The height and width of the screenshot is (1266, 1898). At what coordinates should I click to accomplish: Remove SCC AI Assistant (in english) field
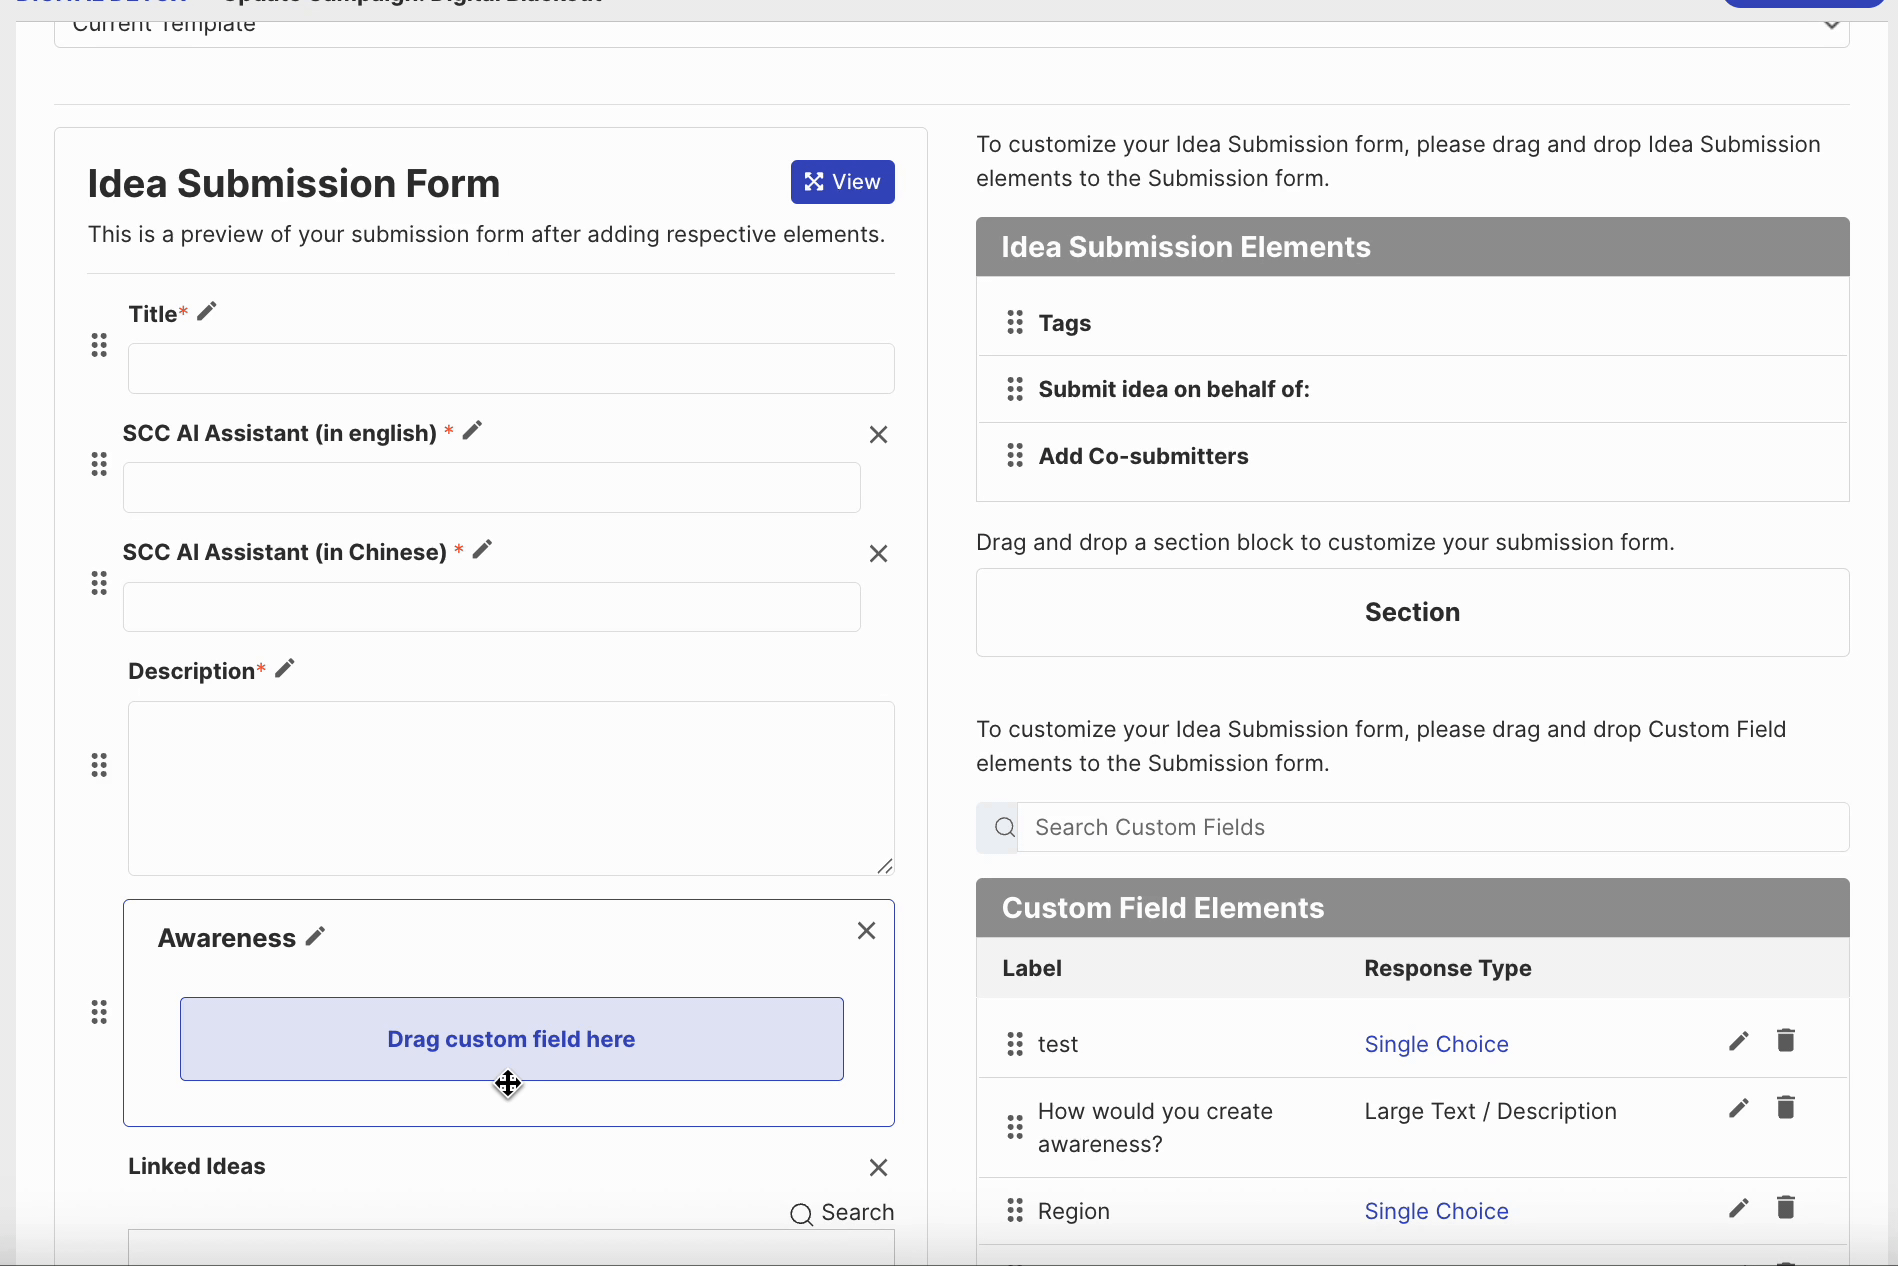tap(878, 435)
